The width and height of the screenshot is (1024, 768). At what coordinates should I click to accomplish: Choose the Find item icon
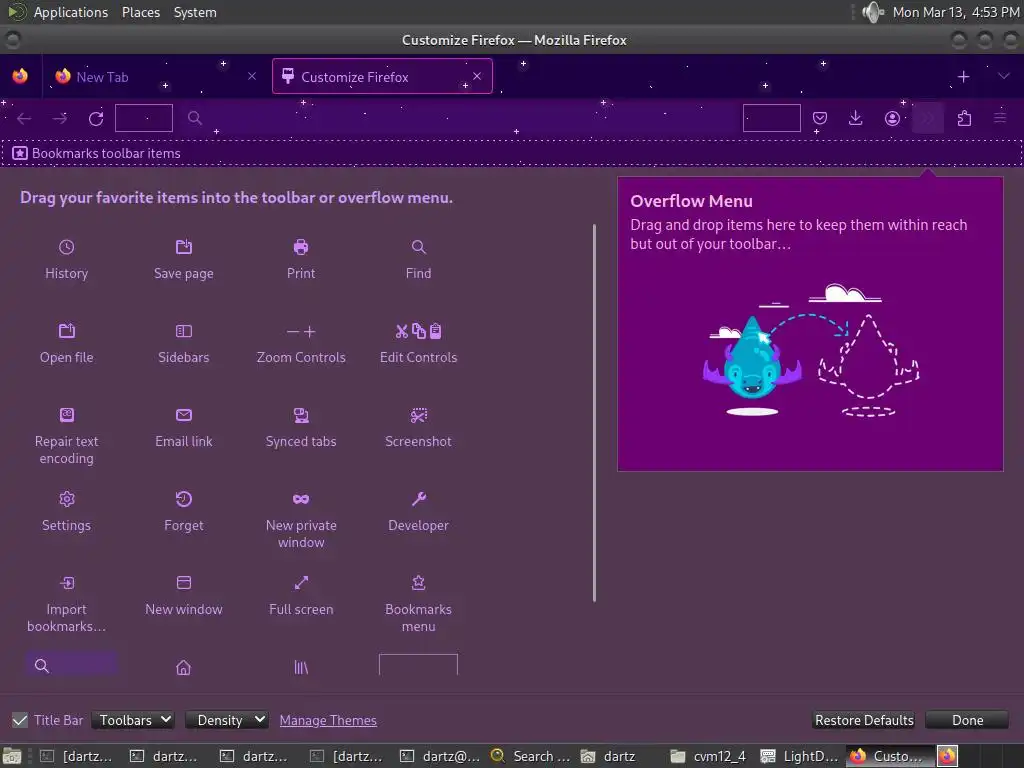coord(419,247)
